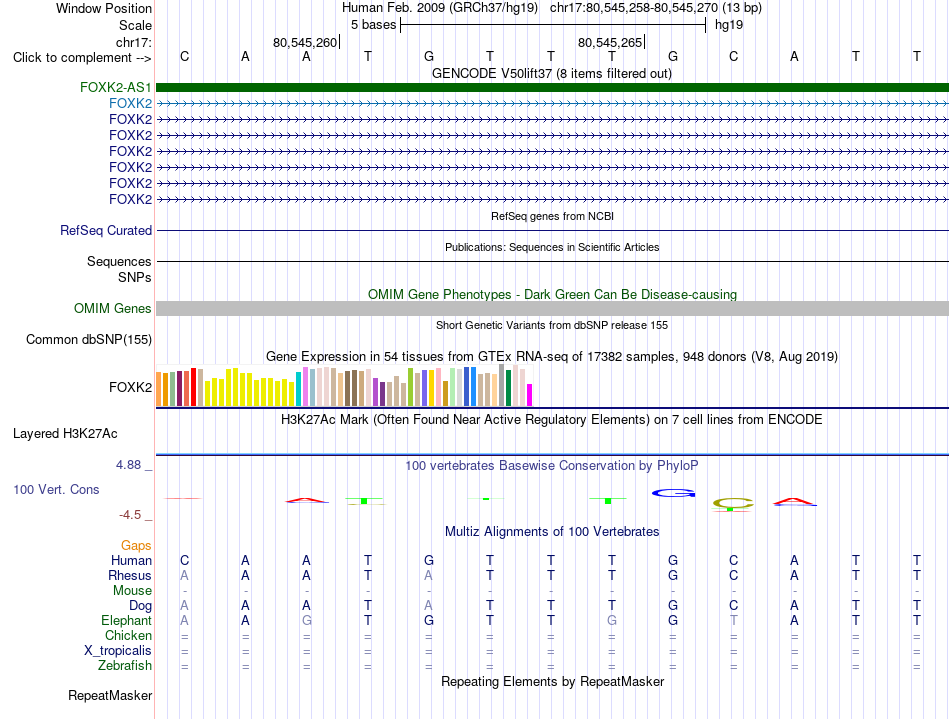
Task: Click the RepeatMasker track label
Action: coord(110,695)
